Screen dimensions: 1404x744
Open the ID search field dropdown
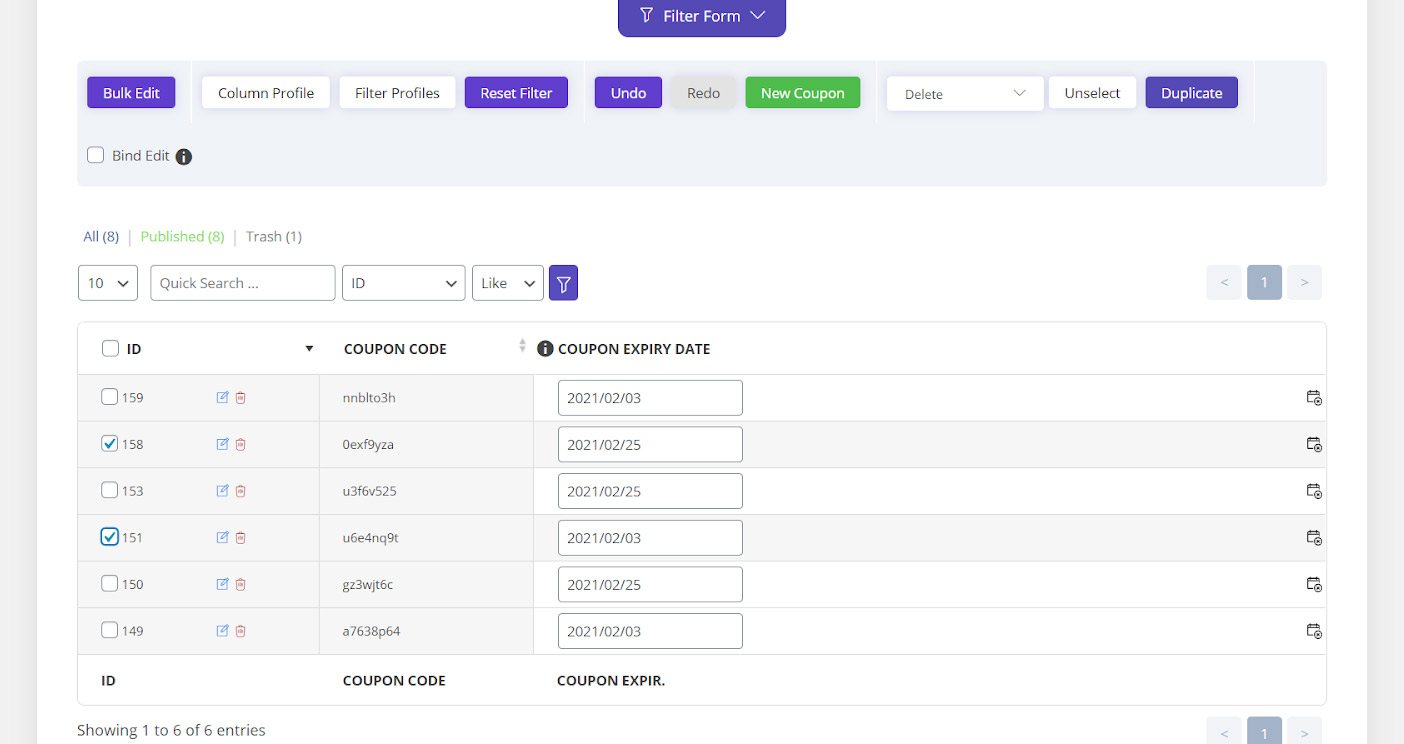404,283
